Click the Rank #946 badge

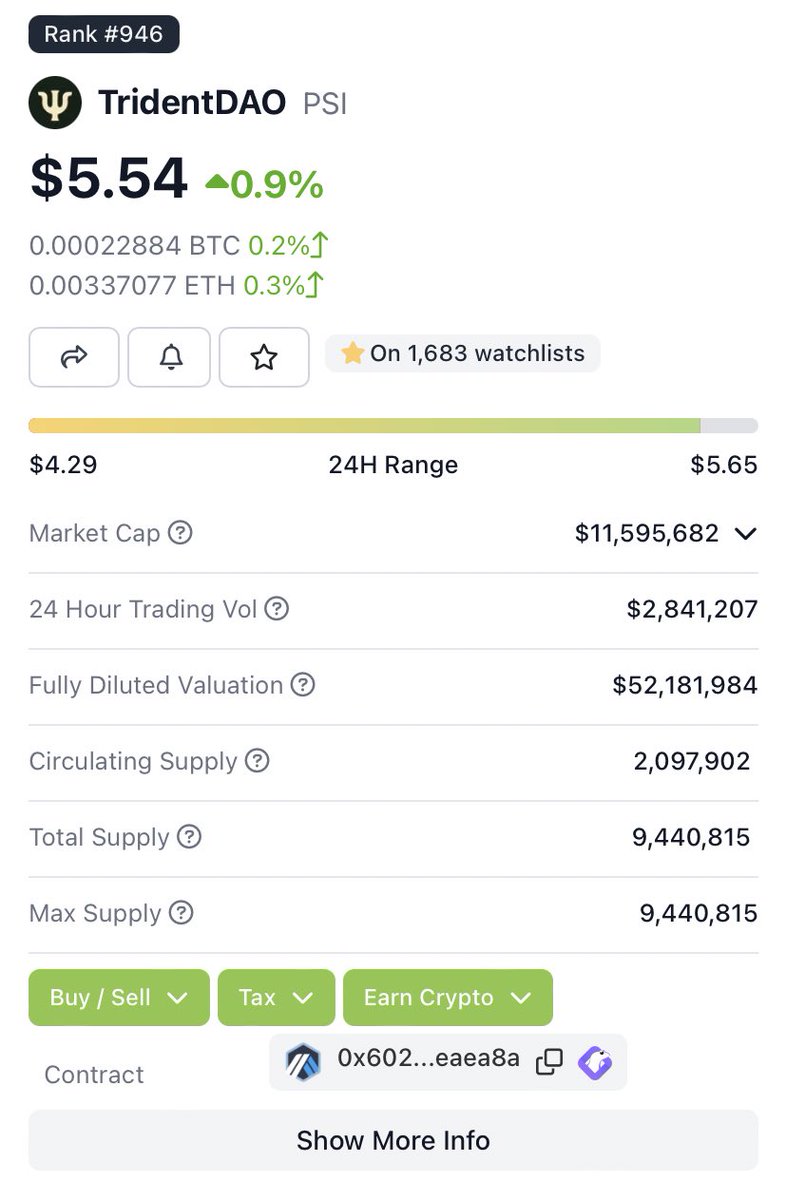click(104, 35)
